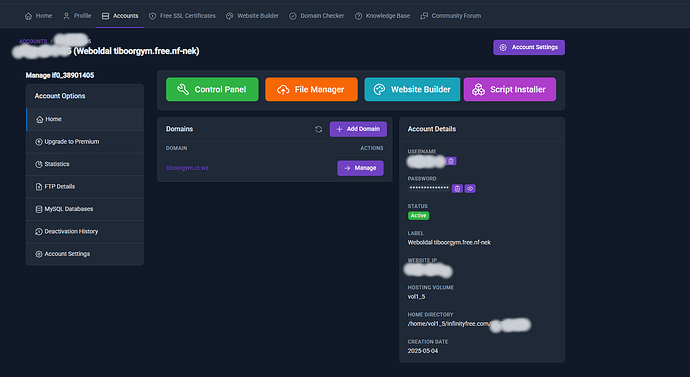The image size is (690, 377).
Task: View FTP Details
Action: pyautogui.click(x=85, y=187)
